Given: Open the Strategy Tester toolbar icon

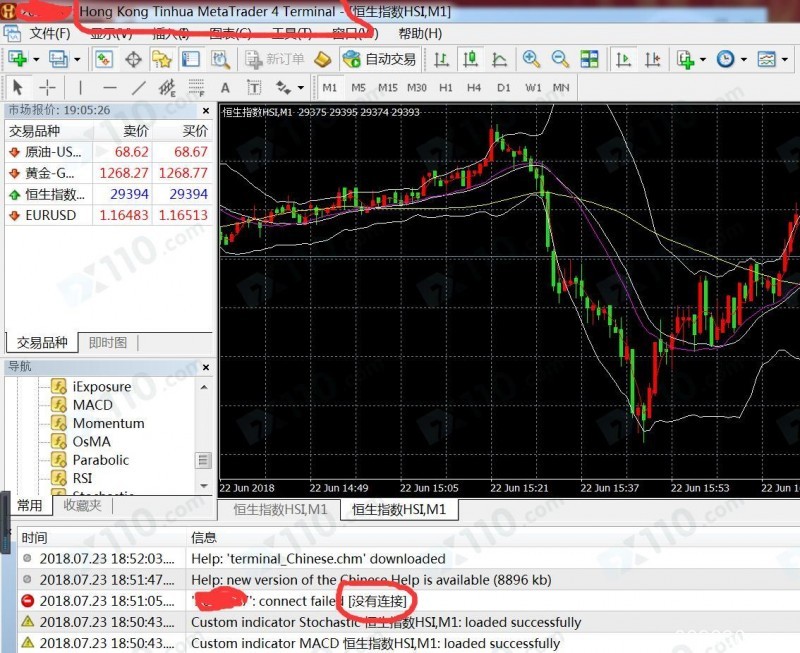Looking at the screenshot, I should coord(220,60).
